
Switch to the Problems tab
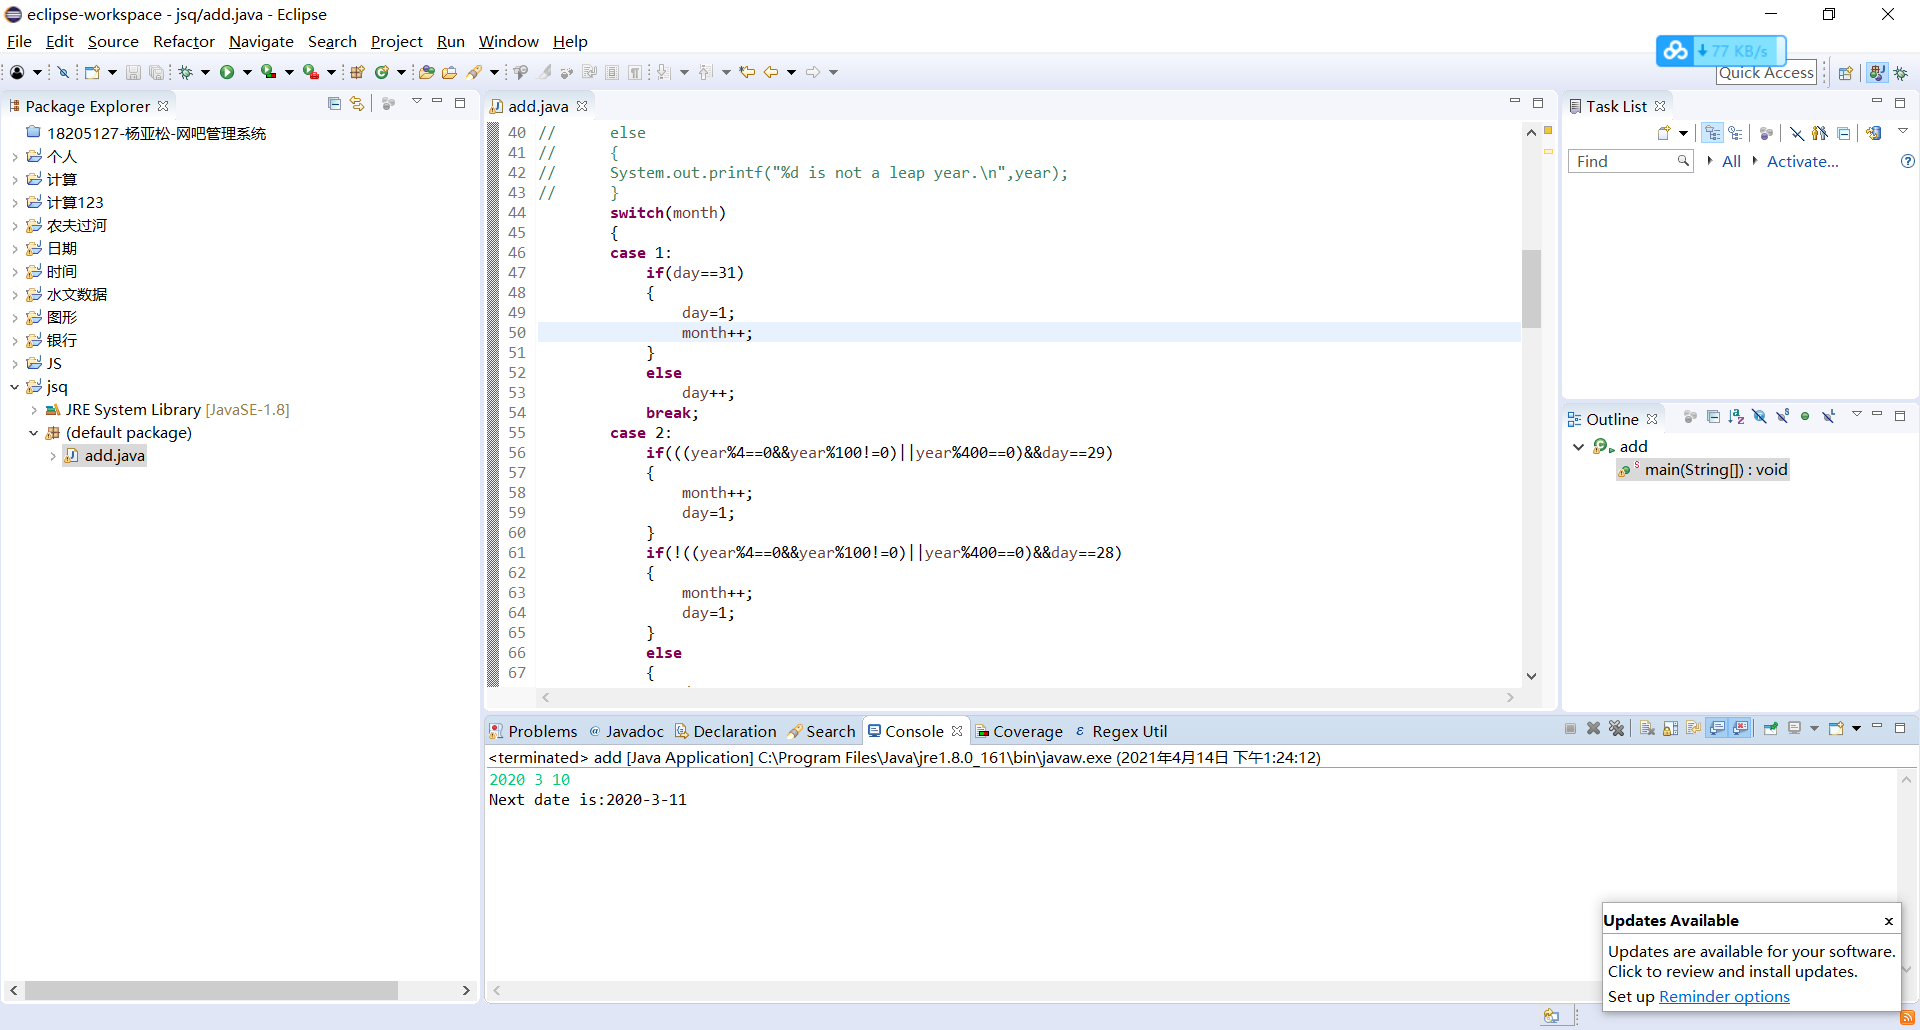pos(541,731)
